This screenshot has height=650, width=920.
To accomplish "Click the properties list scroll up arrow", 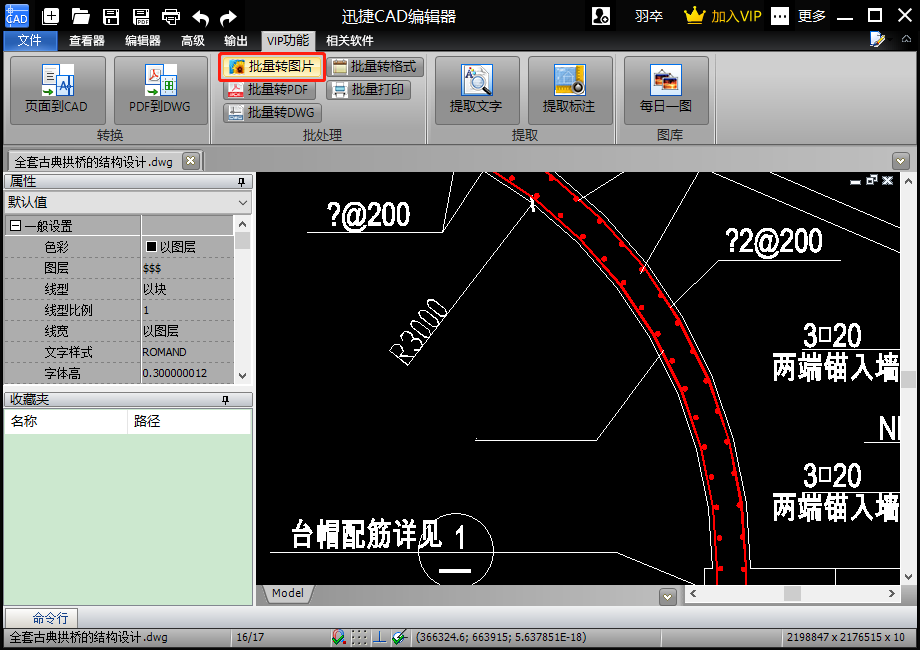I will (243, 224).
